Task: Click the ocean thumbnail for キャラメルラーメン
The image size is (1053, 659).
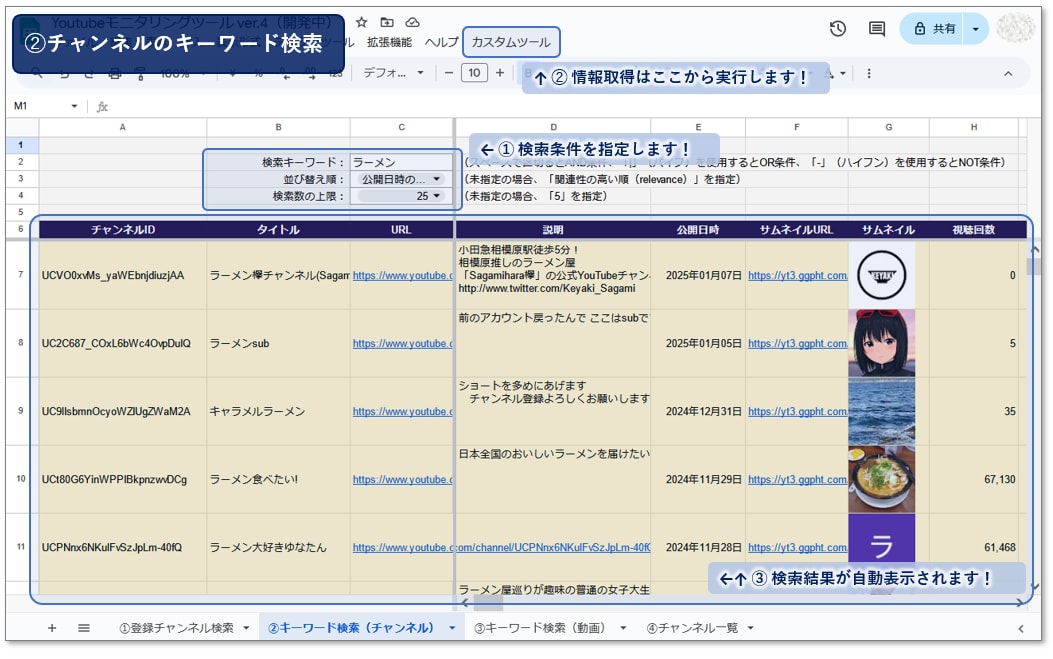Action: (882, 411)
